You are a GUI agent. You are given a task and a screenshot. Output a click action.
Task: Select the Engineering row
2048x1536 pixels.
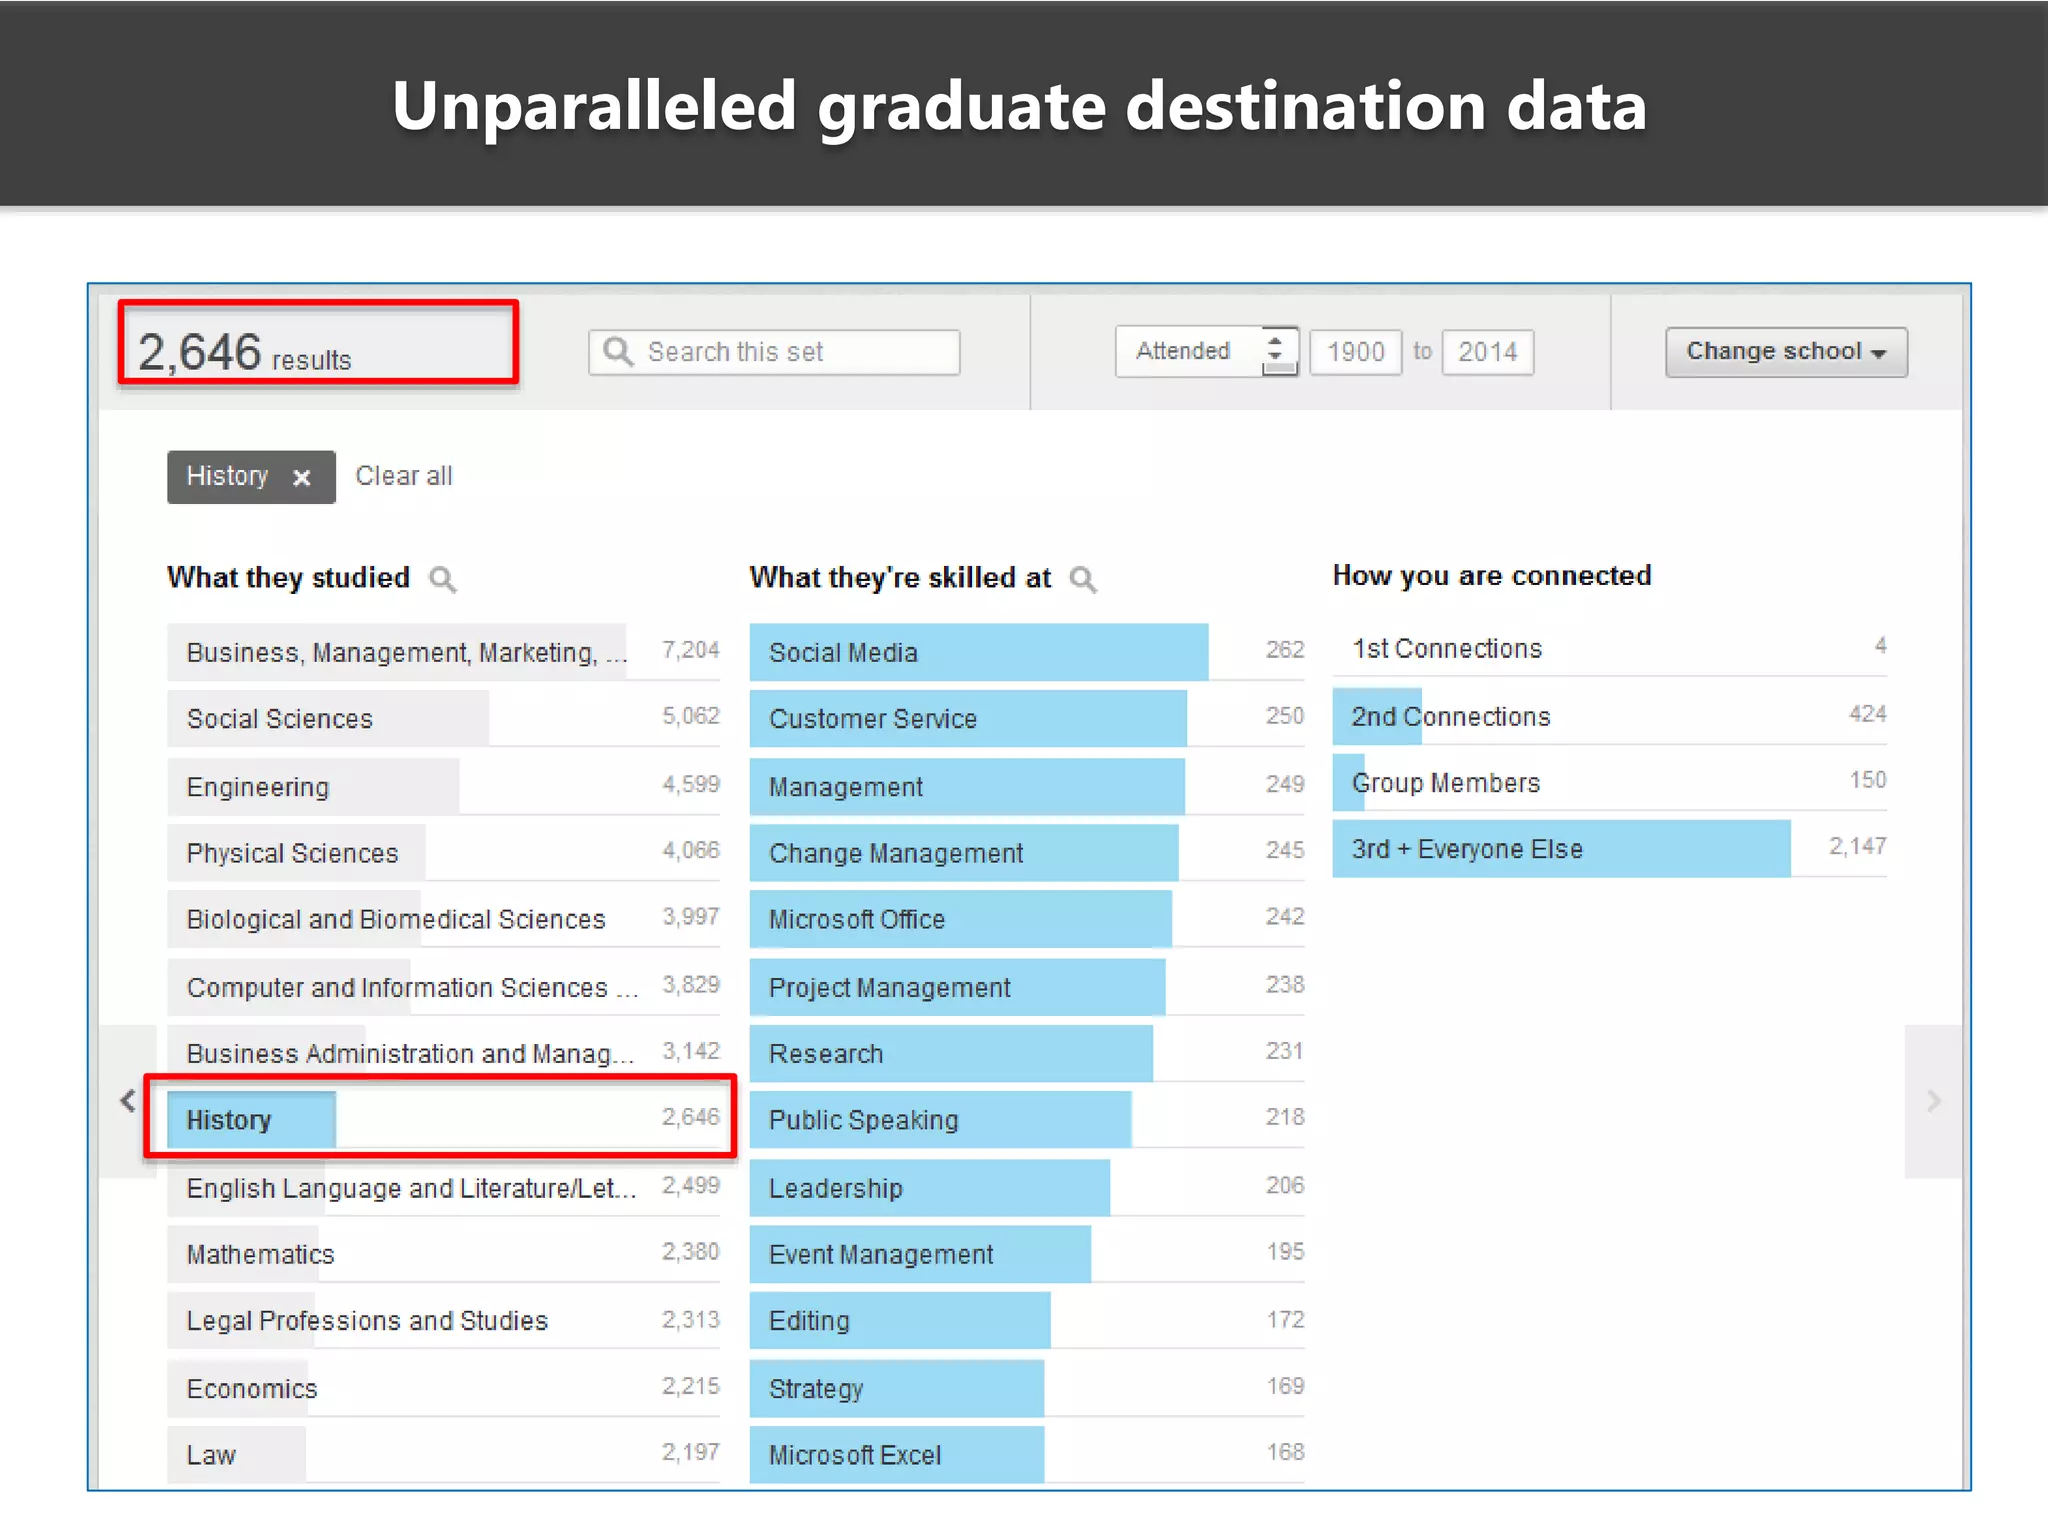click(x=443, y=786)
